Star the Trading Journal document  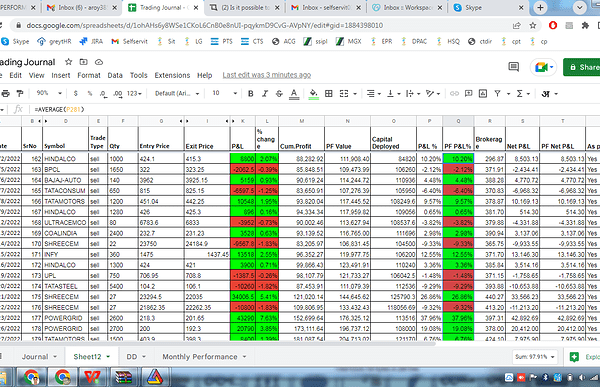(x=68, y=62)
